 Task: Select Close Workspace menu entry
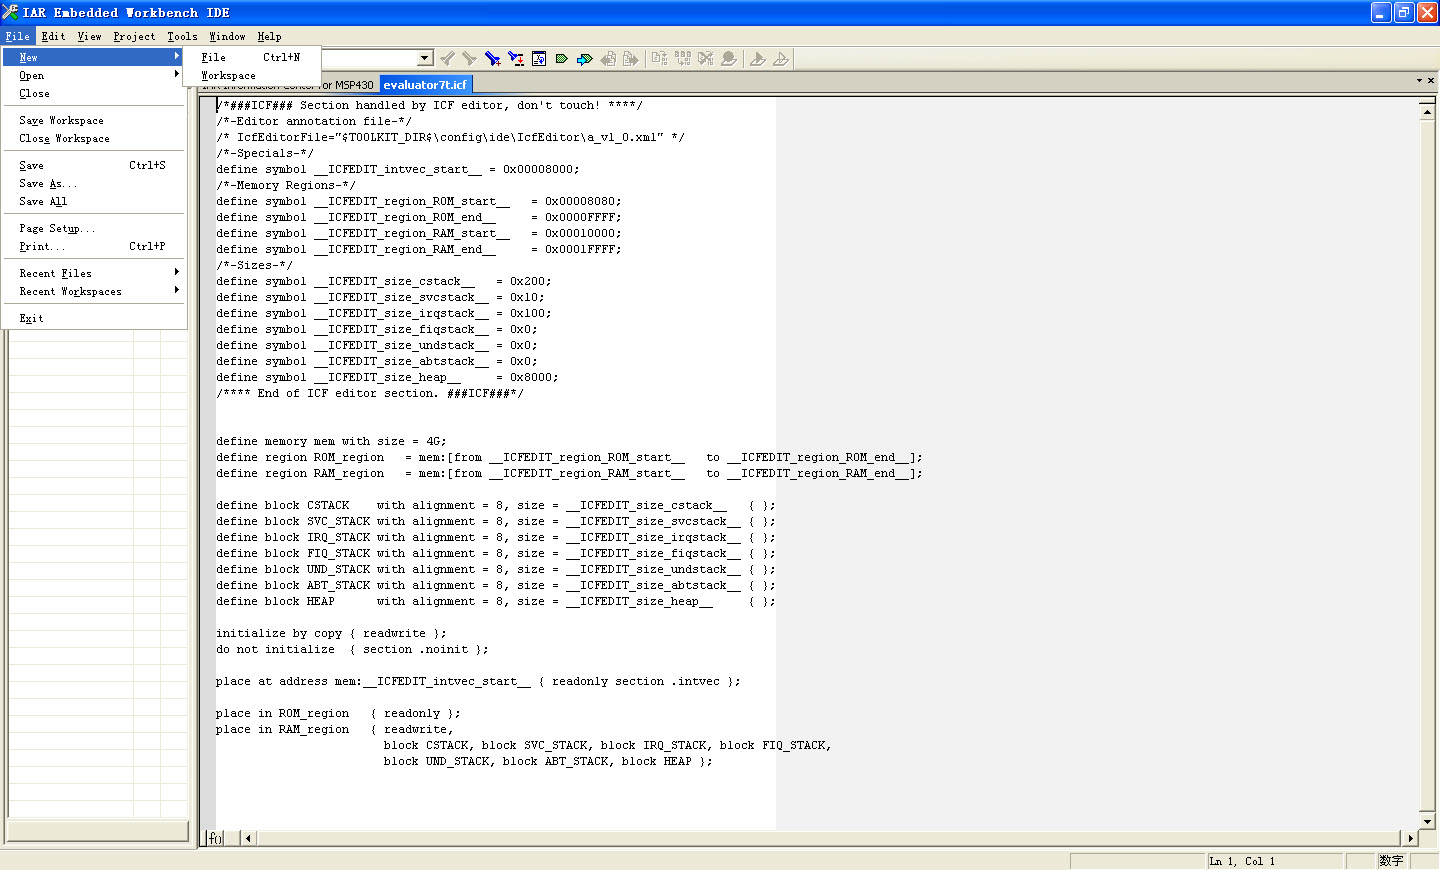[x=94, y=139]
